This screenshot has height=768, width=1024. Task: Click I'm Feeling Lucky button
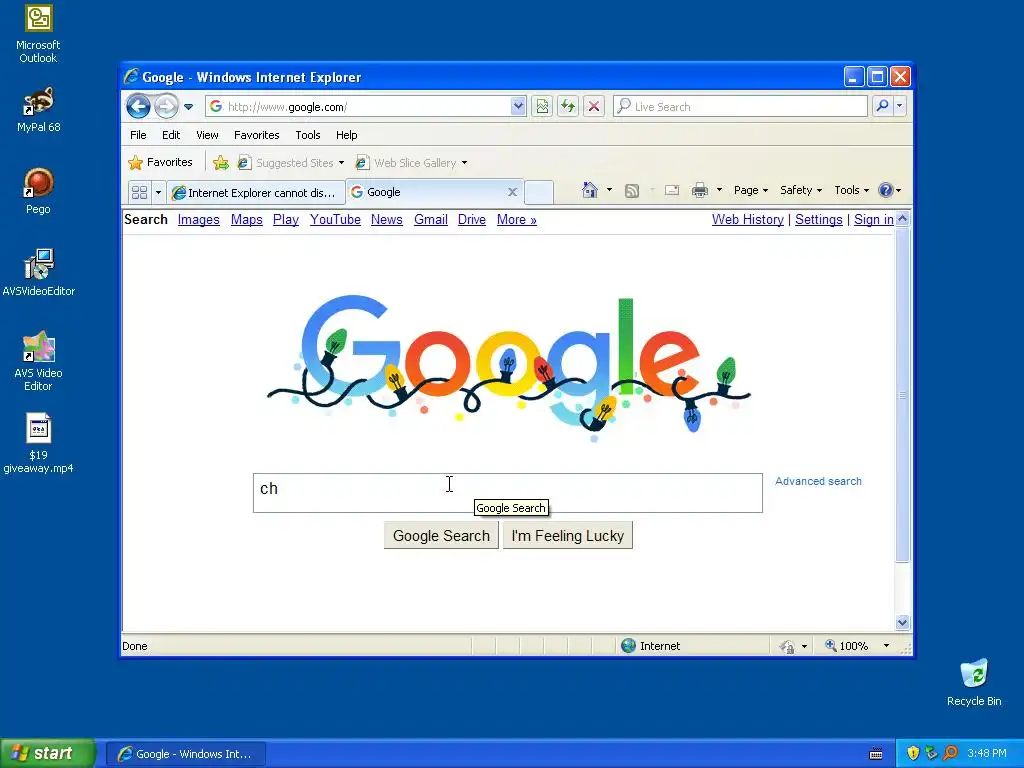point(568,536)
